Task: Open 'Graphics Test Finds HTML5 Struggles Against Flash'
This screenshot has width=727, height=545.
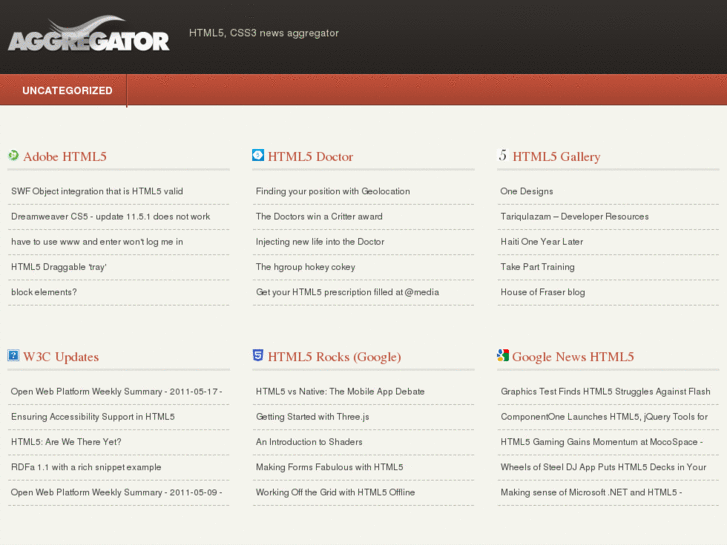Action: 605,391
